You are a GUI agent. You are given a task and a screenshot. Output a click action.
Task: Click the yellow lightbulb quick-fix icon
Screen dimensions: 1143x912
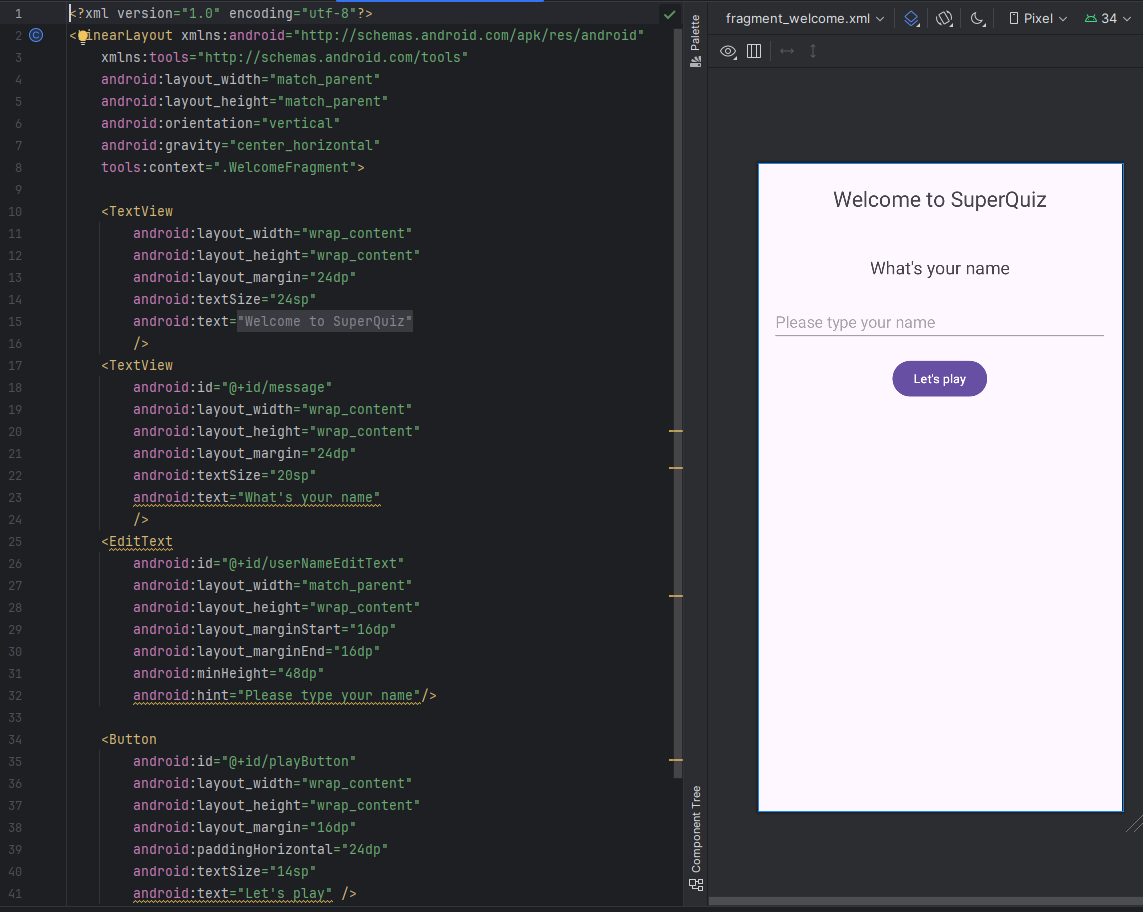click(x=84, y=36)
